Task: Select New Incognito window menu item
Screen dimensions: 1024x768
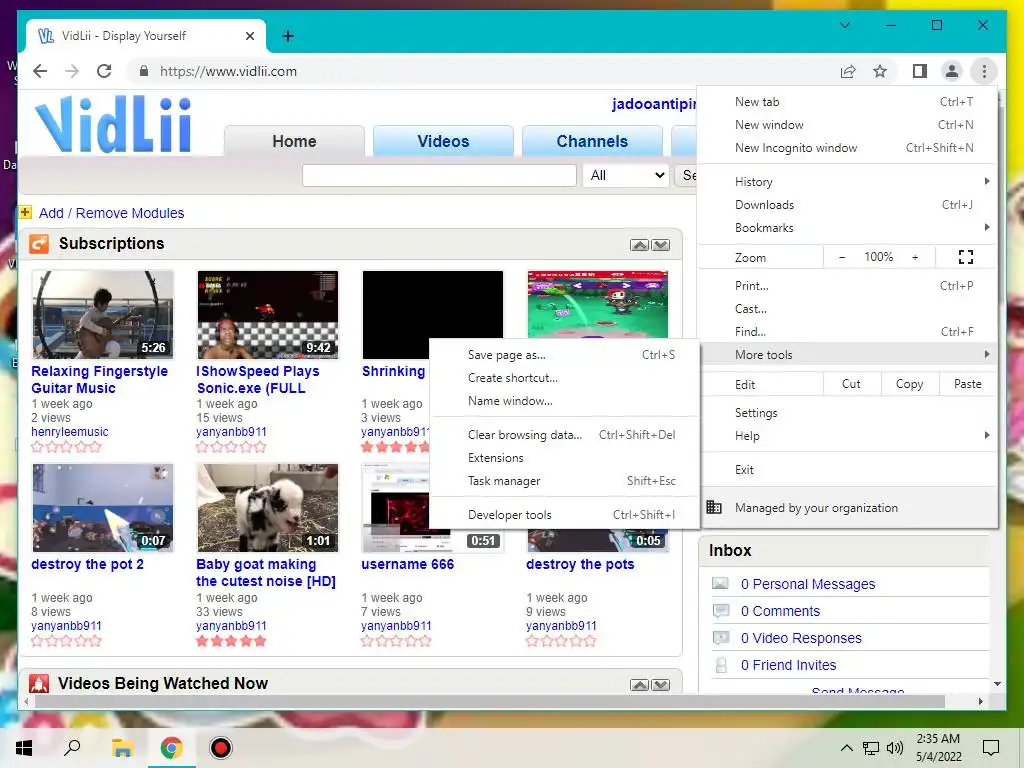Action: tap(846, 148)
